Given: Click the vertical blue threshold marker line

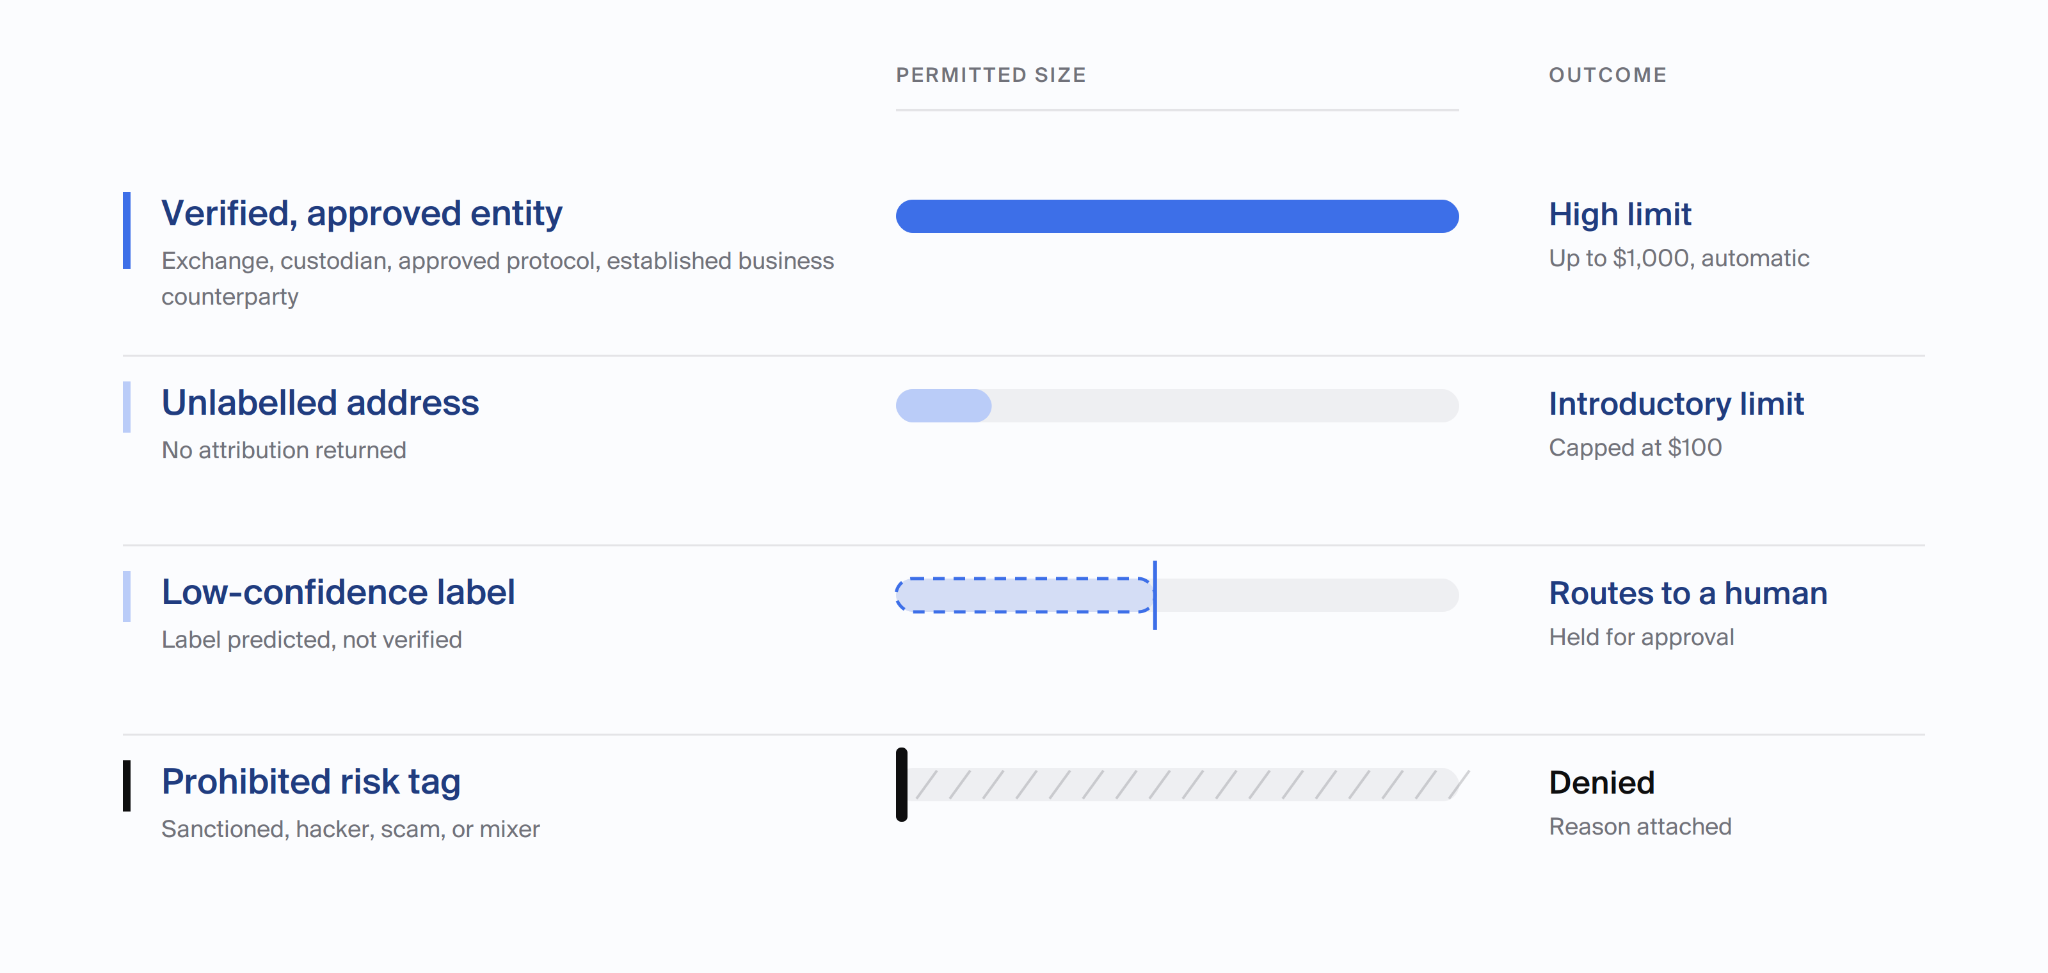Looking at the screenshot, I should [1155, 595].
